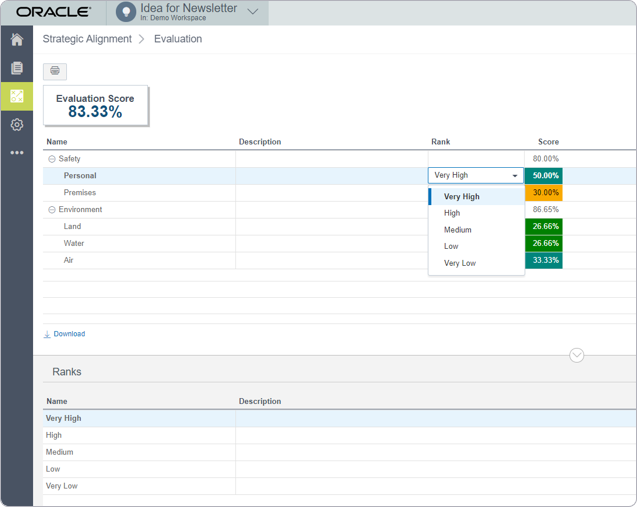Click the Ranks table Description column header
This screenshot has width=637, height=507.
[260, 401]
